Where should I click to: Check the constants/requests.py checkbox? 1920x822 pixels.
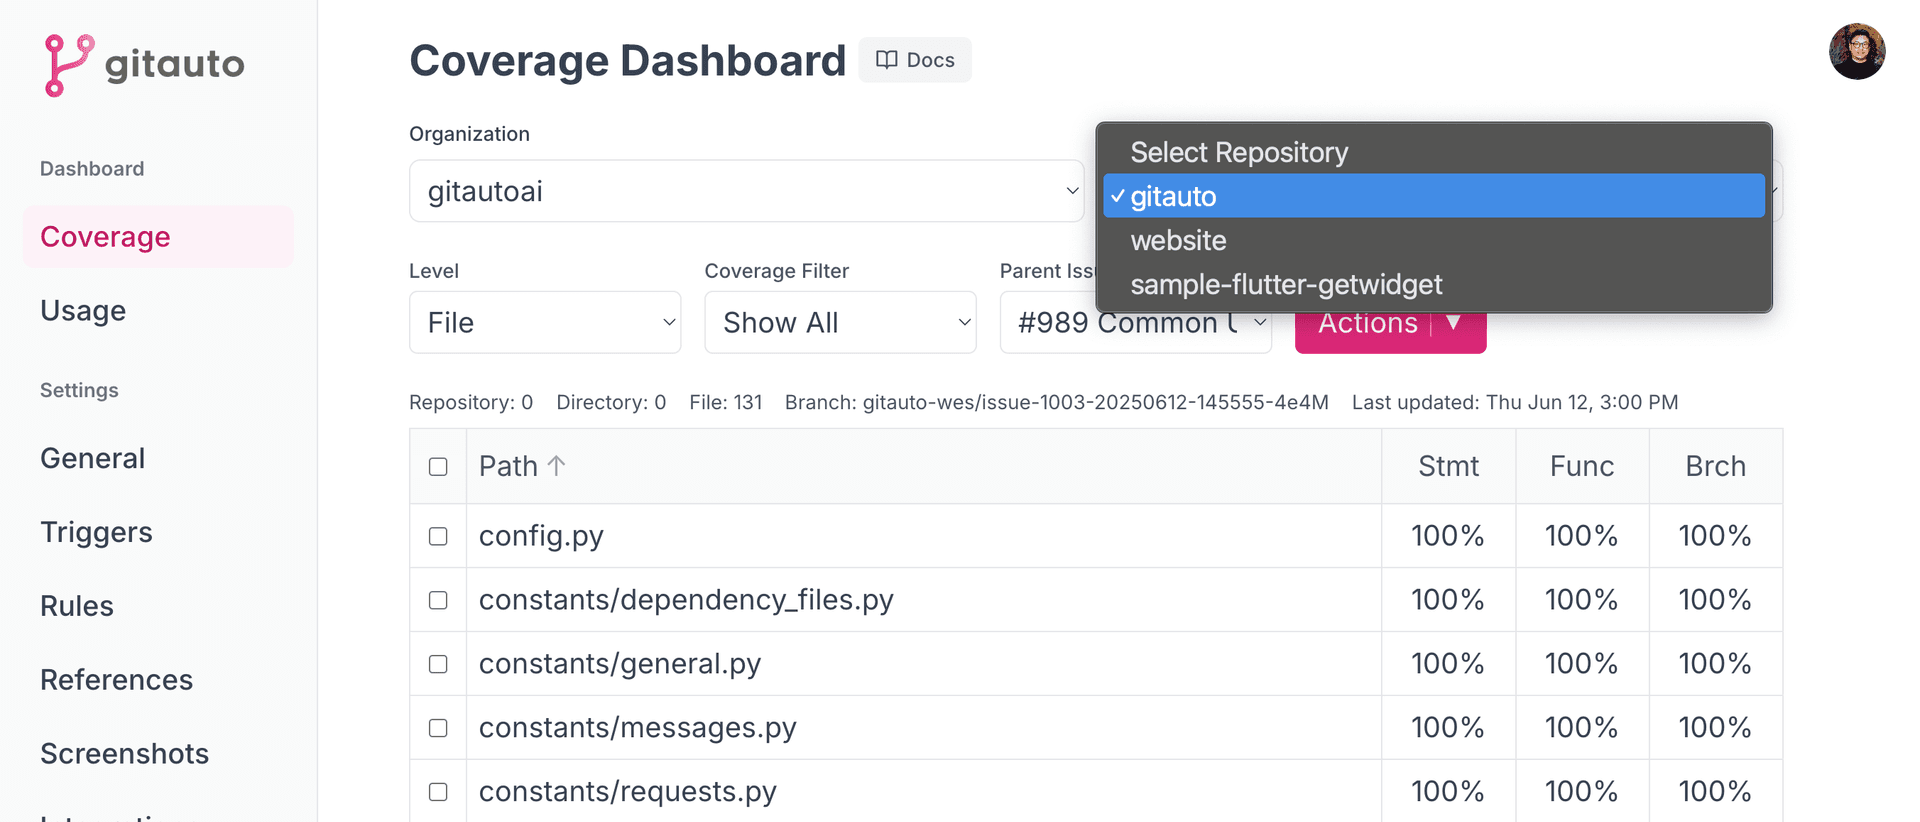pos(438,792)
